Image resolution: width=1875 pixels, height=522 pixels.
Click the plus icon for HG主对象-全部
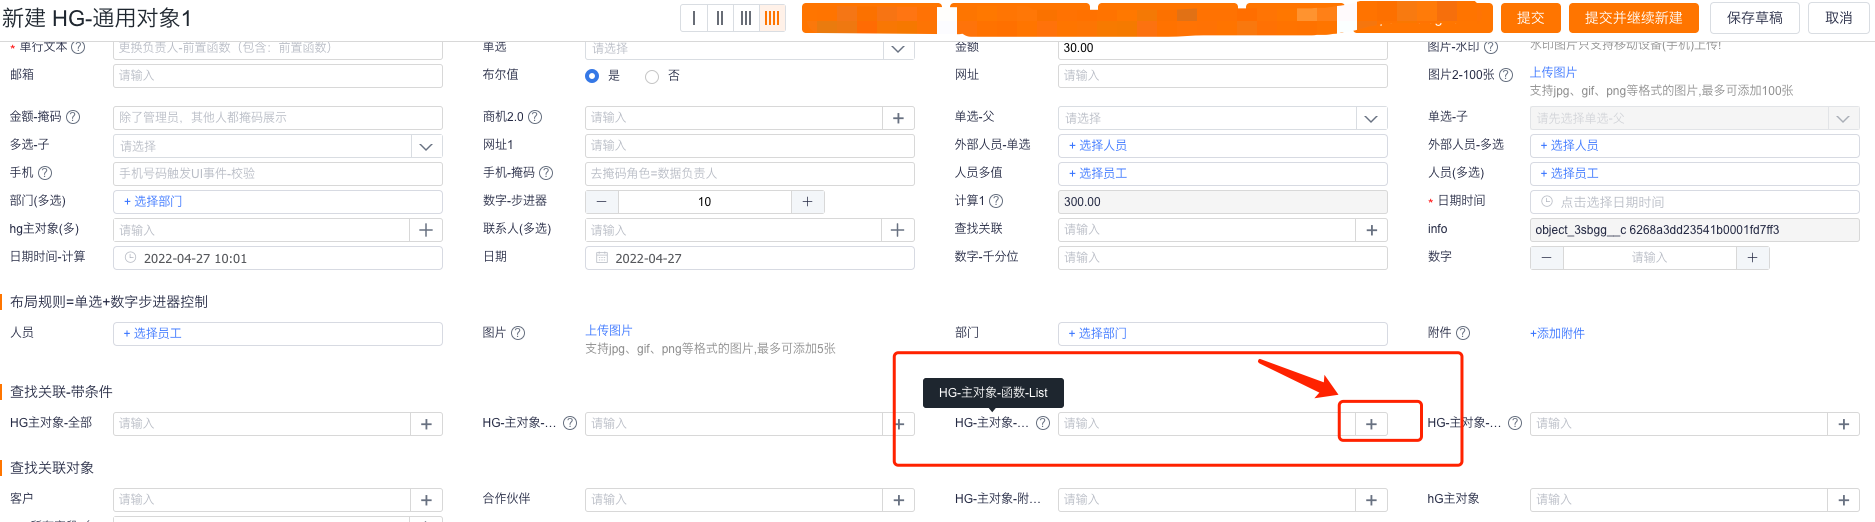tap(426, 424)
